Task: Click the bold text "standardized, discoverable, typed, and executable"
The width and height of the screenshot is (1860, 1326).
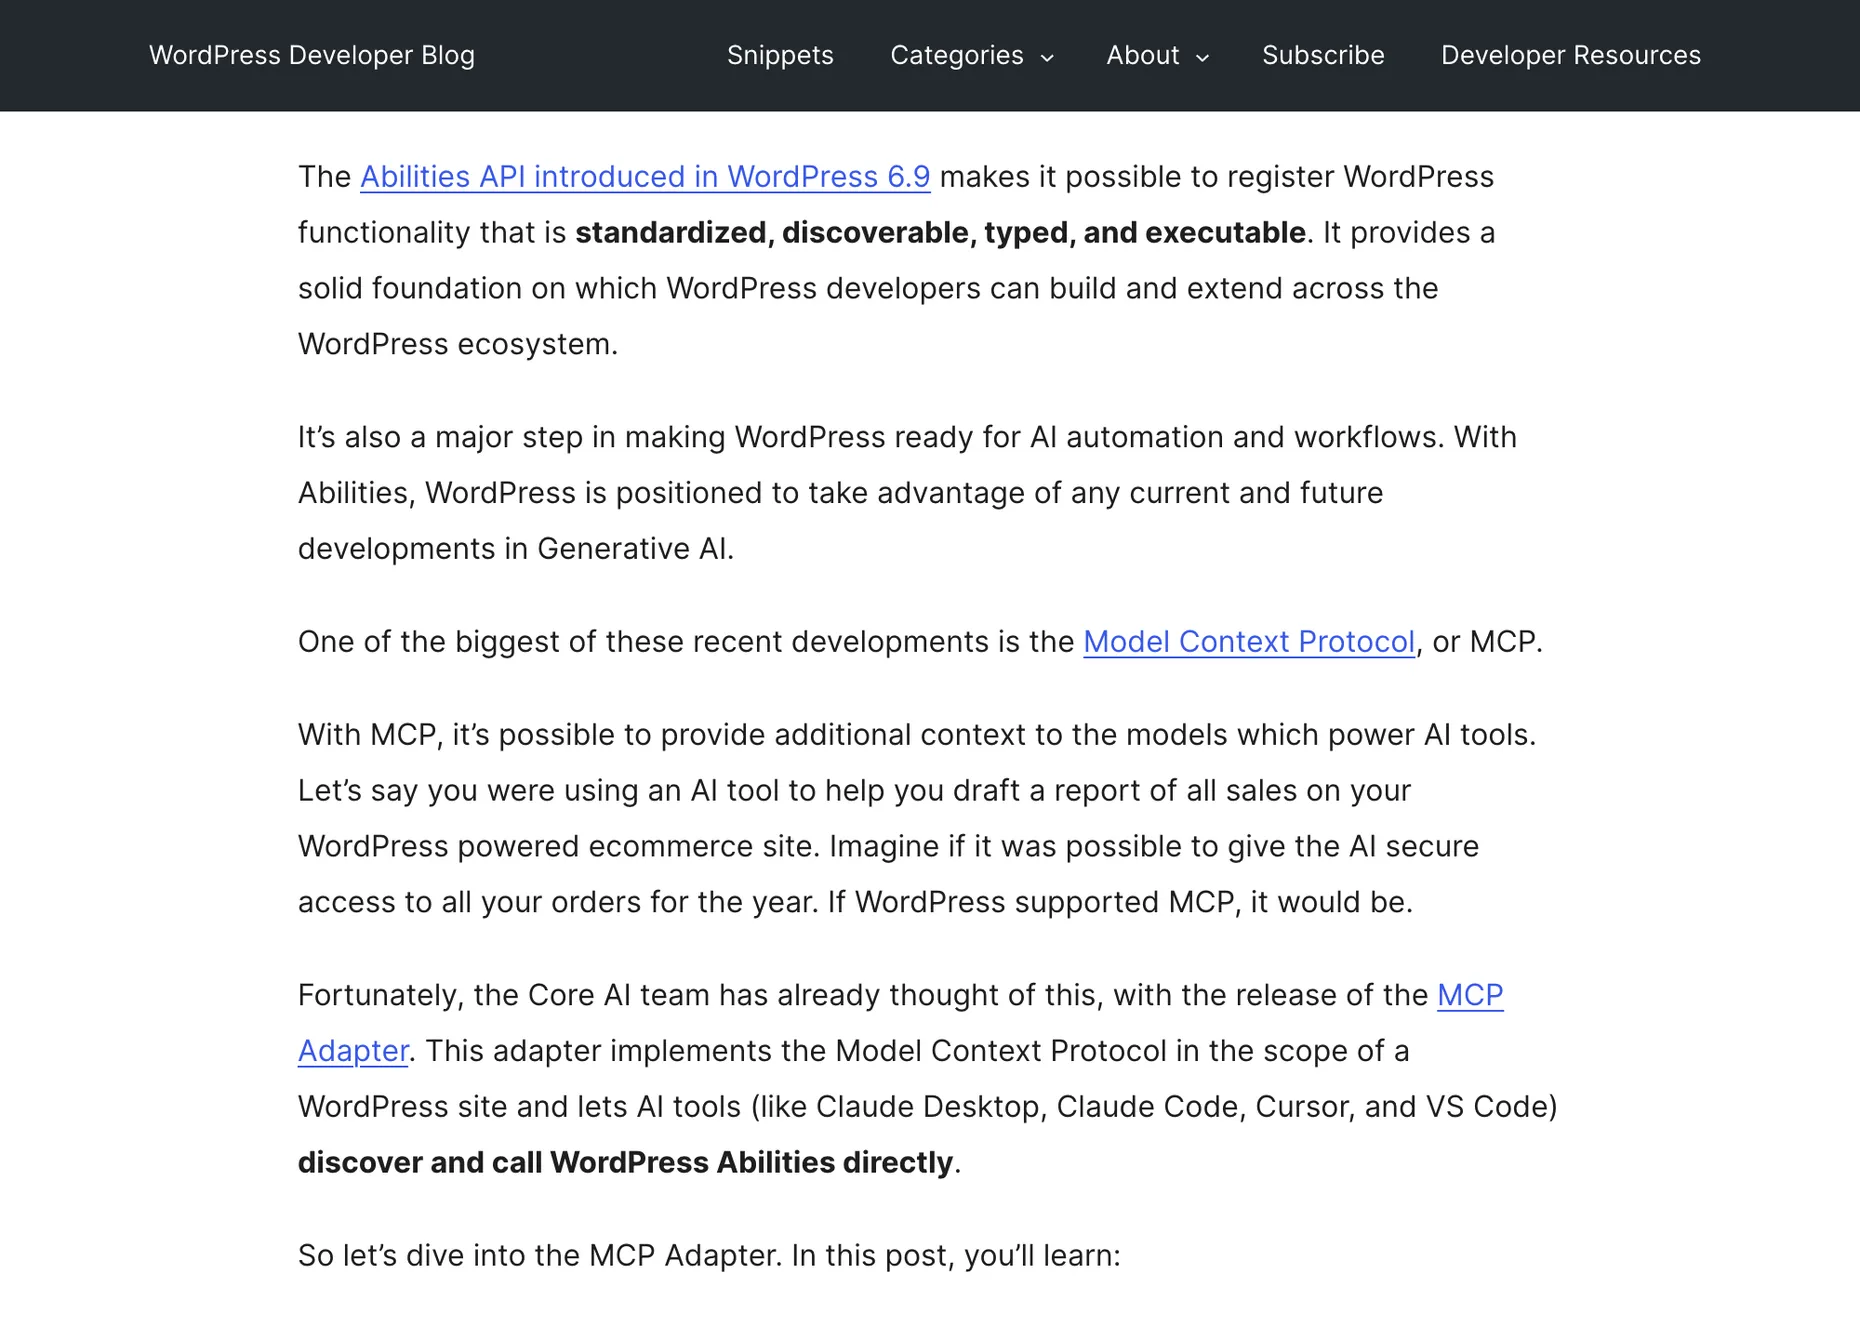Action: [940, 232]
